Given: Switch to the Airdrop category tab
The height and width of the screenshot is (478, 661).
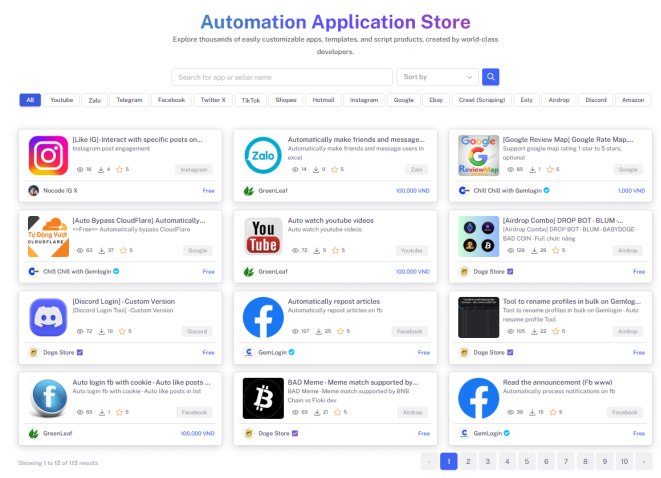Looking at the screenshot, I should [x=559, y=100].
